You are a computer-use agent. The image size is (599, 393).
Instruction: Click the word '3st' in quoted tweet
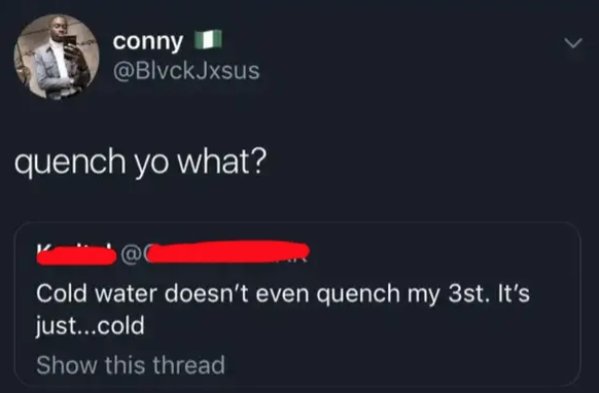click(467, 294)
